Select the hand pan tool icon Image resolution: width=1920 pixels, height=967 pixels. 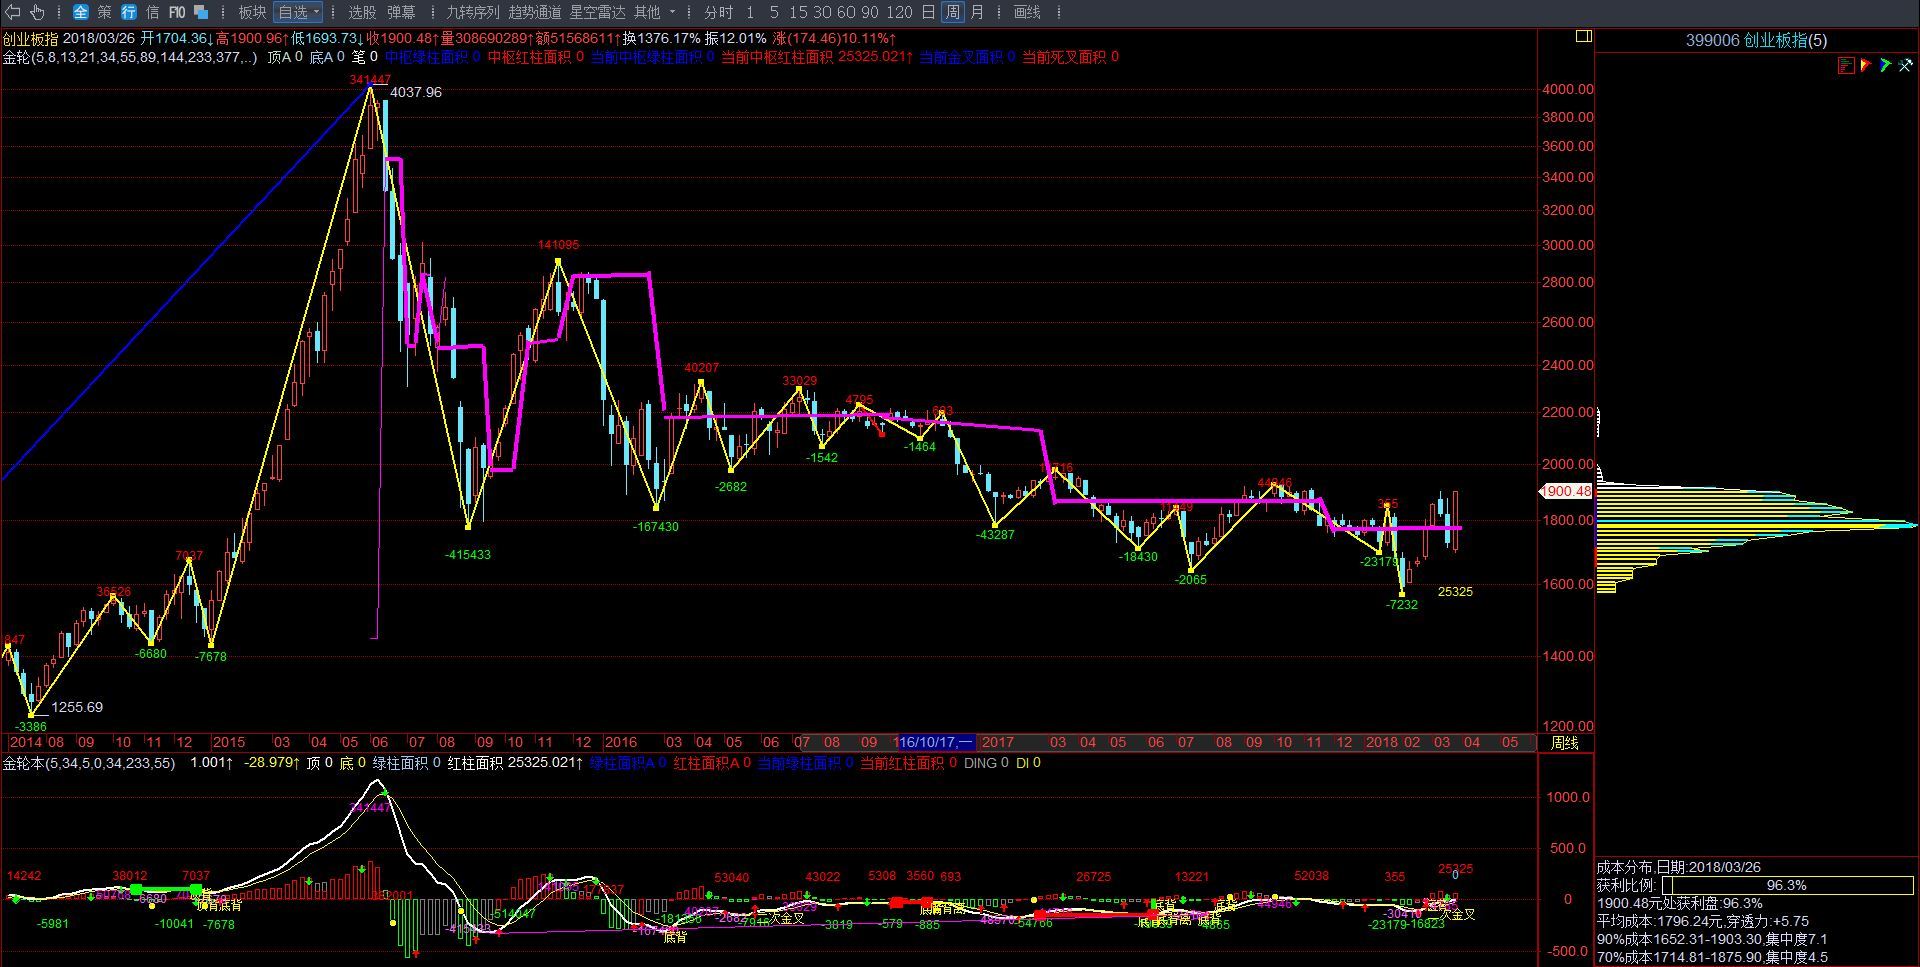38,12
